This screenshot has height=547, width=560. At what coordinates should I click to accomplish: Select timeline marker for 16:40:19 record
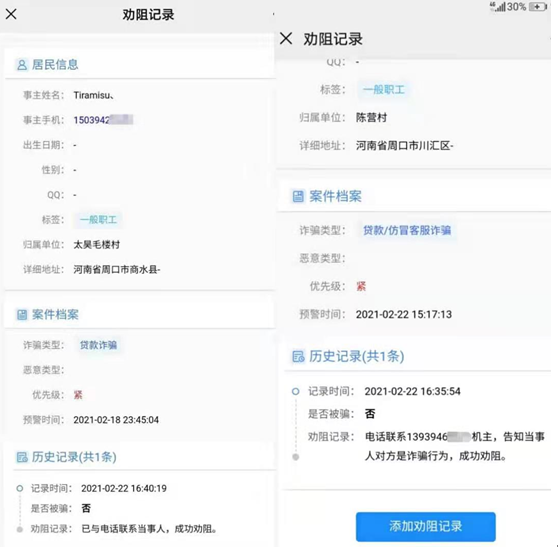(20, 488)
